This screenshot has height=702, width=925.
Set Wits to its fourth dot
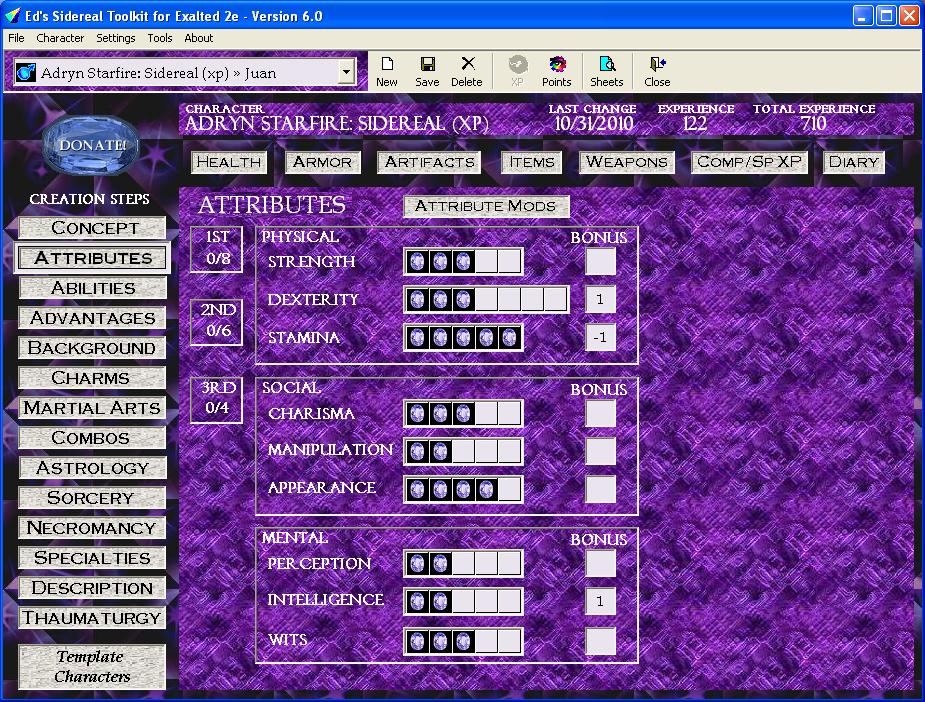pos(486,641)
